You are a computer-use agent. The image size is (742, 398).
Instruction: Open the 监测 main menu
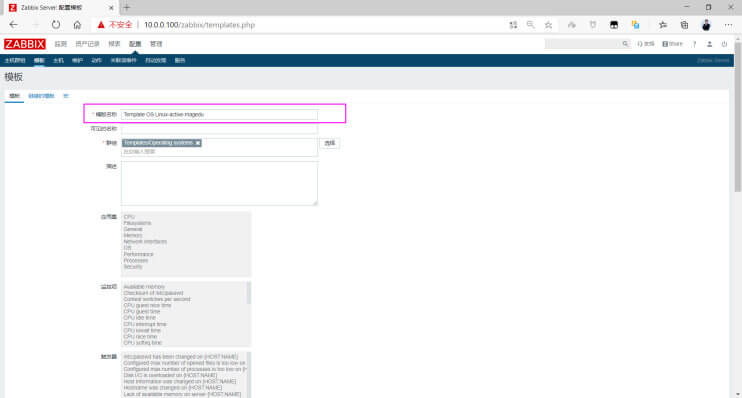tap(61, 44)
